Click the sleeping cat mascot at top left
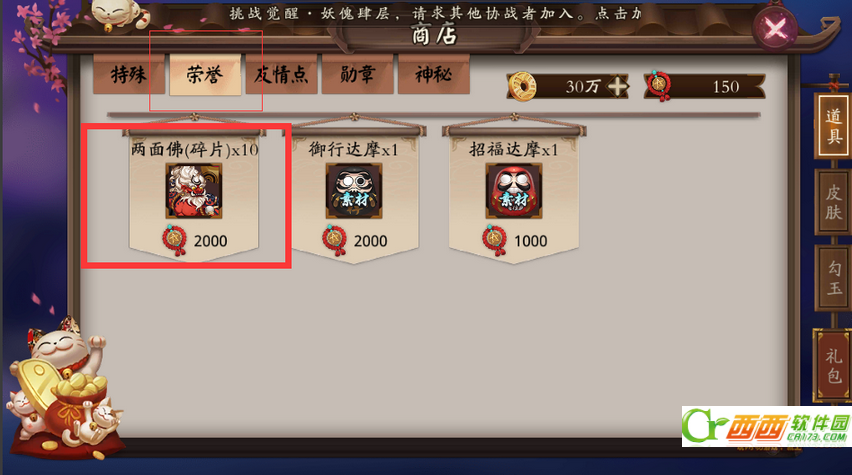Screen dimensions: 852x475 (x=121, y=15)
